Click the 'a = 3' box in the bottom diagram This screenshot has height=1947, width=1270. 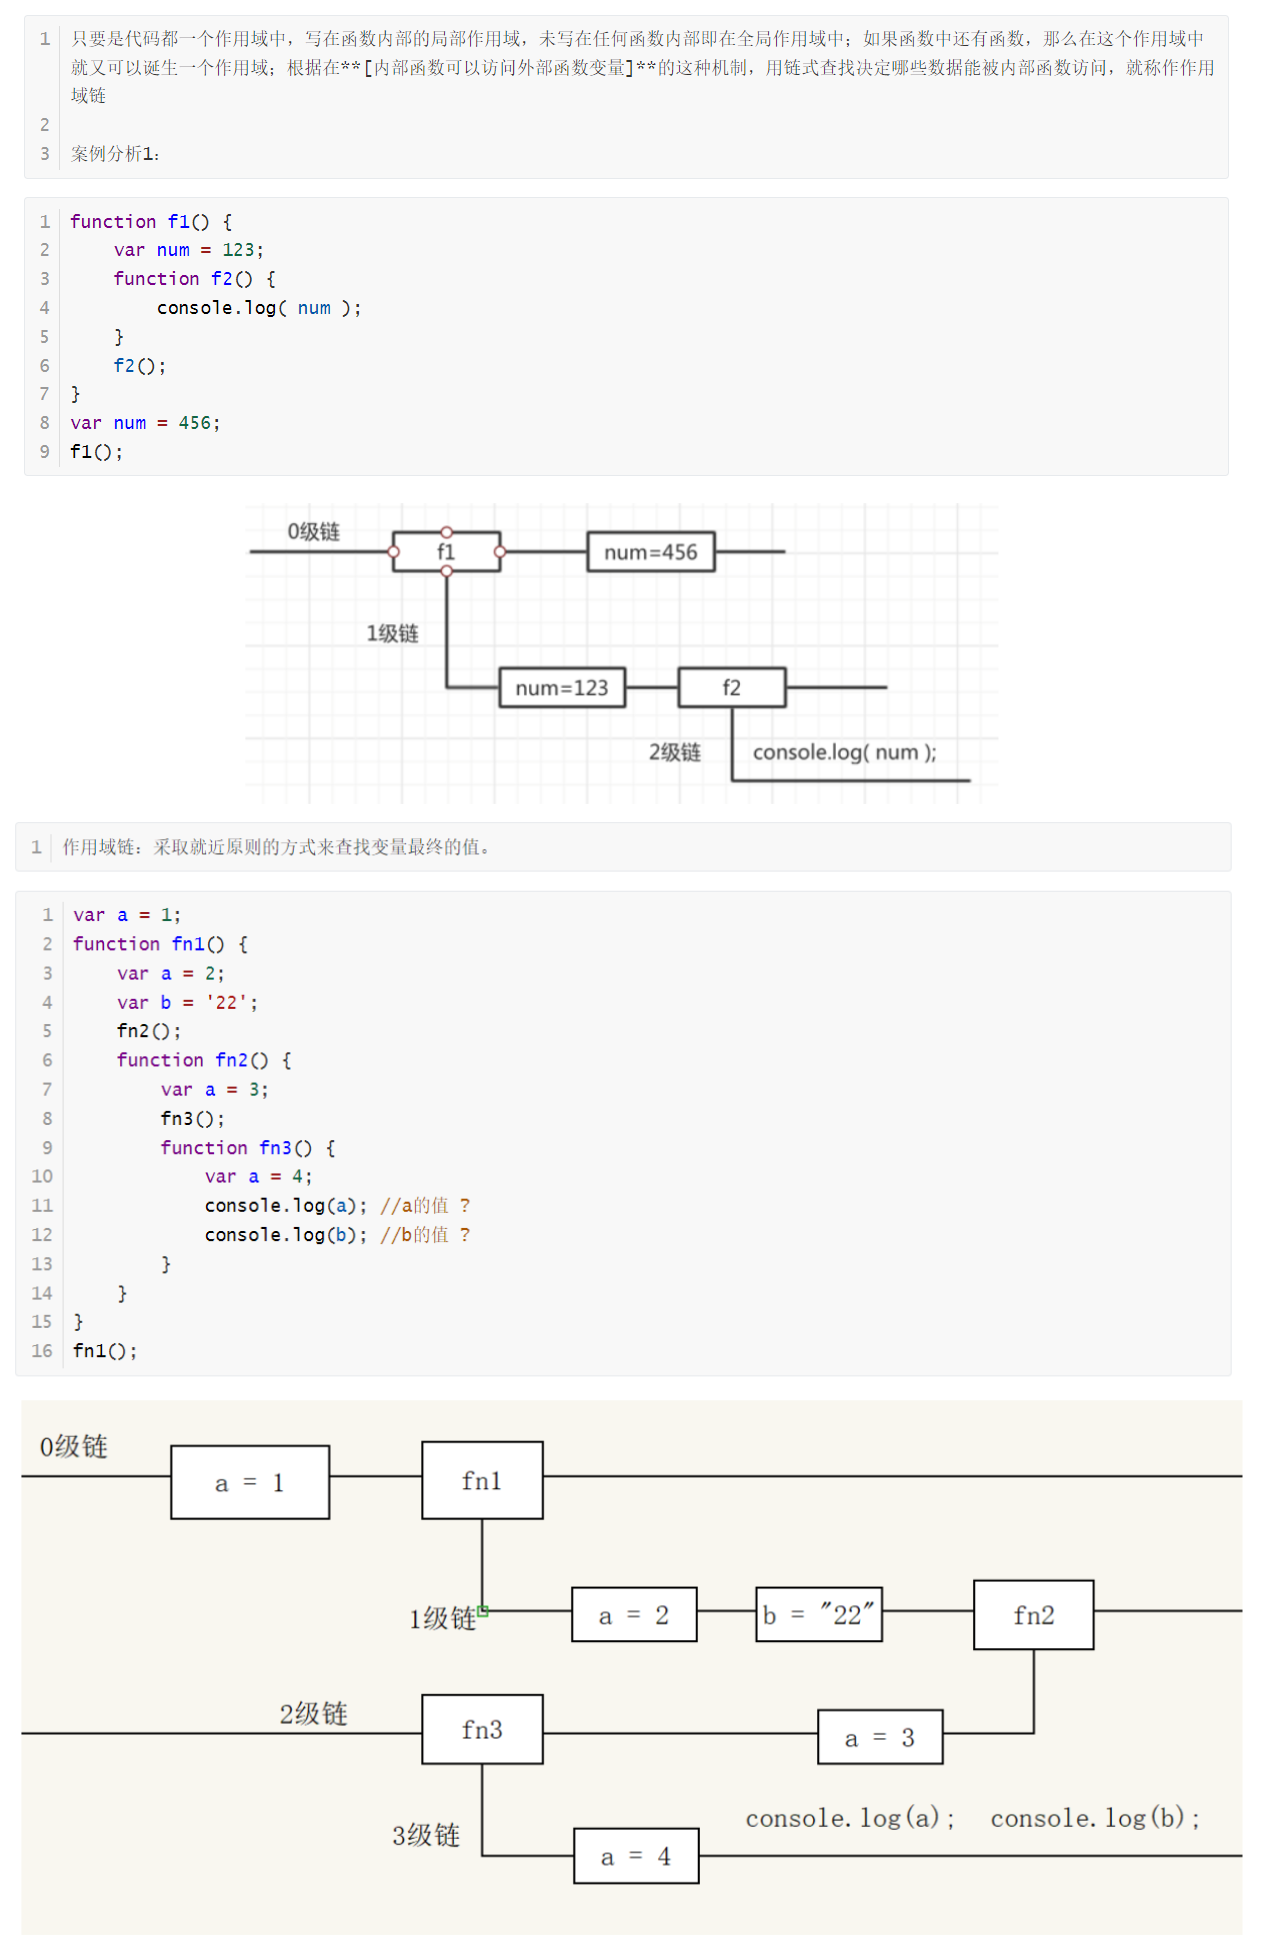pyautogui.click(x=880, y=1738)
